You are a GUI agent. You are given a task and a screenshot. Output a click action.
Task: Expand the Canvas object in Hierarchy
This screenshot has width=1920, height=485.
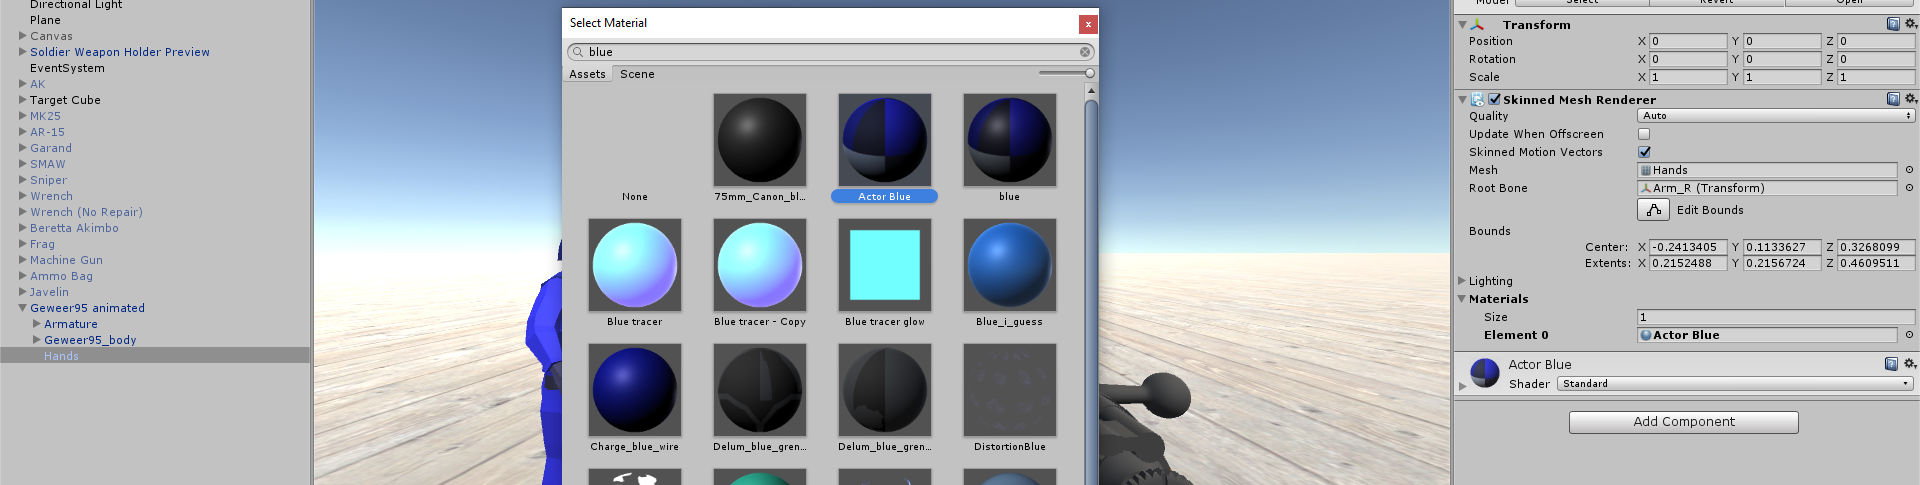point(23,36)
